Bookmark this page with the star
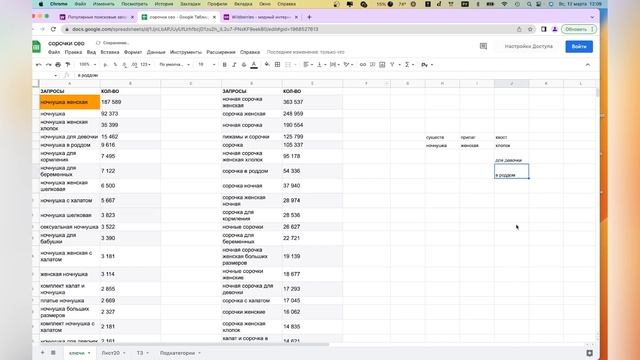The image size is (640, 360). 530,29
